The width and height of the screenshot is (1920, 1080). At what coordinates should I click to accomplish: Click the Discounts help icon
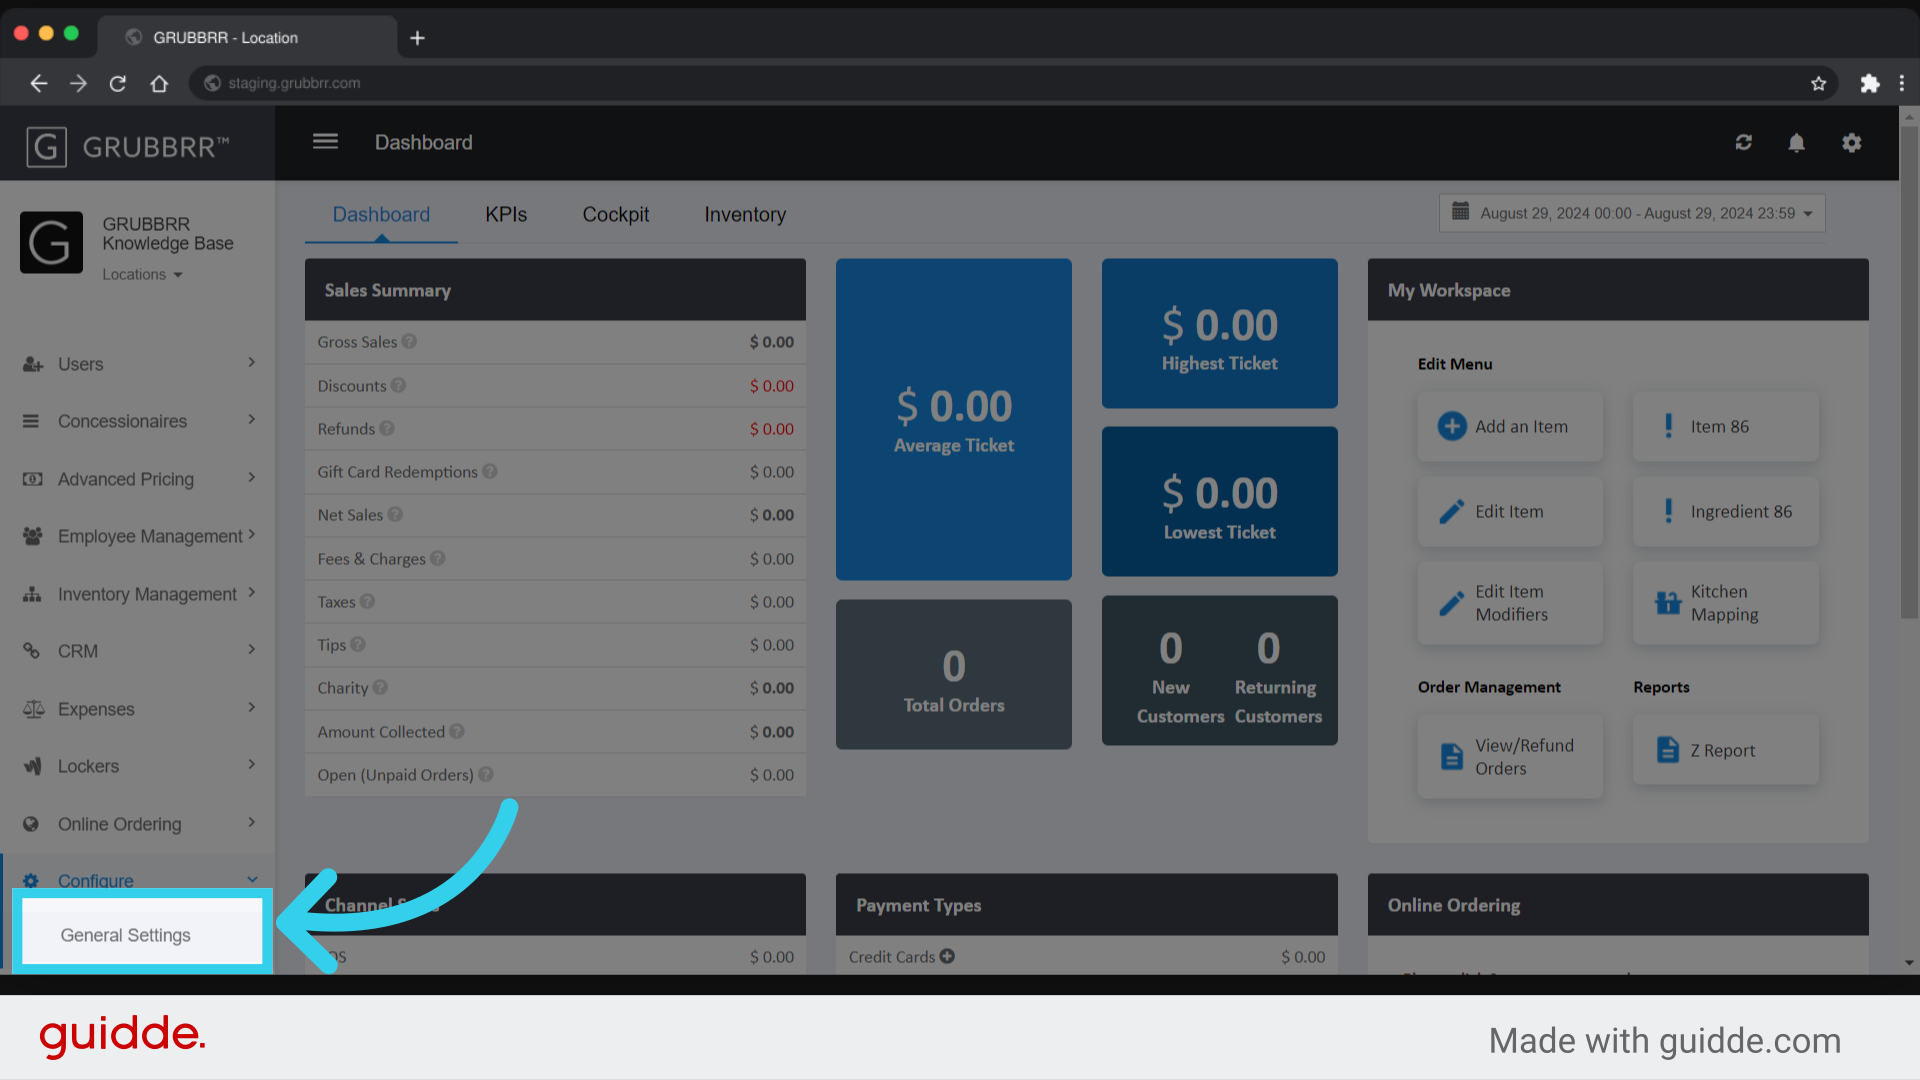[398, 385]
